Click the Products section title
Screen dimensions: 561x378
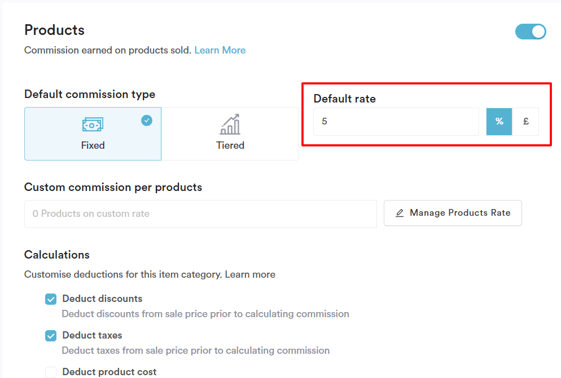(x=54, y=30)
